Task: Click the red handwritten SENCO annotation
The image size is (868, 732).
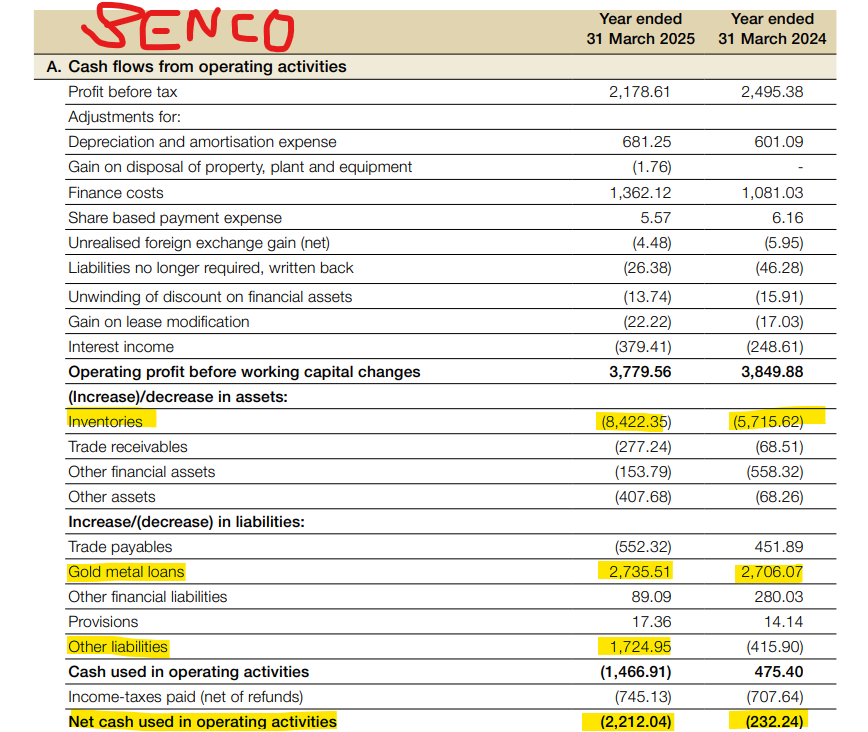Action: click(x=194, y=30)
